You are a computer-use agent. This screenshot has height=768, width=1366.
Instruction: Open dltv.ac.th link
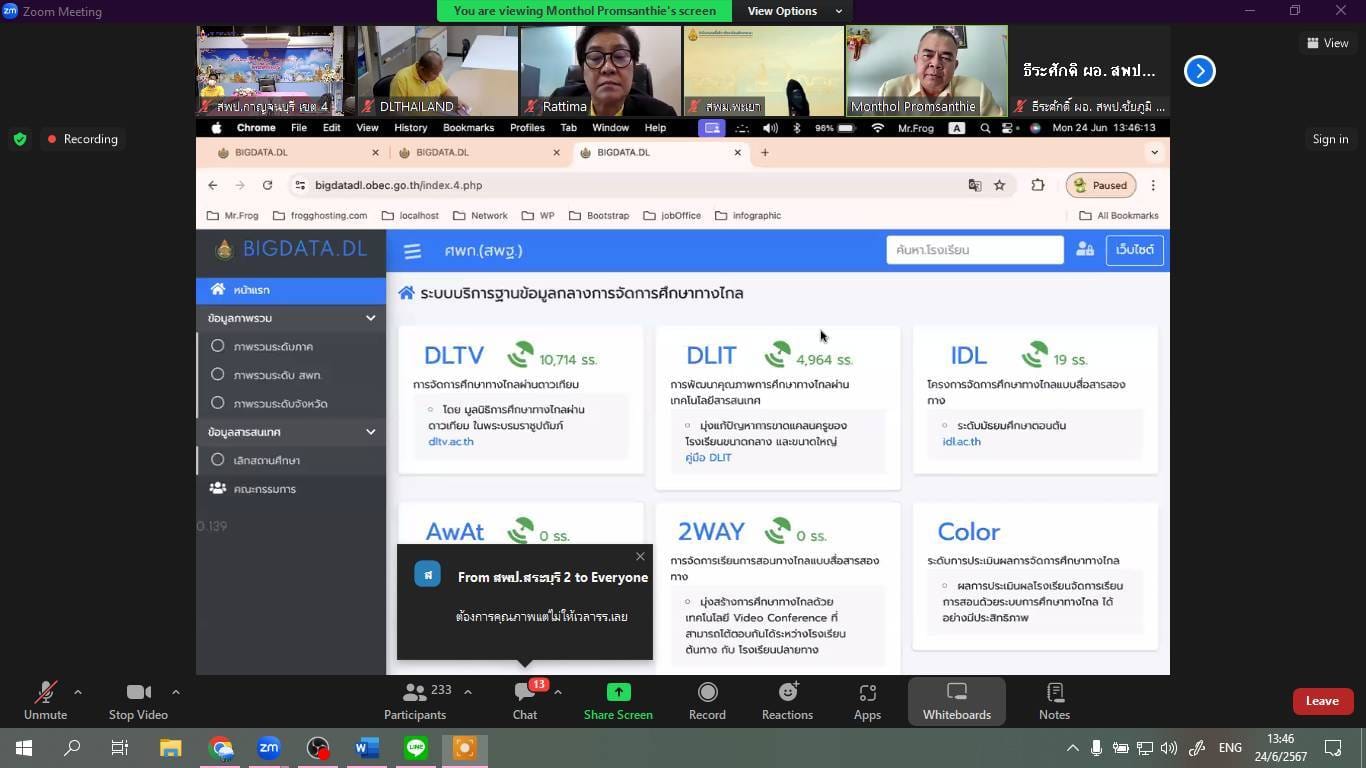point(451,442)
